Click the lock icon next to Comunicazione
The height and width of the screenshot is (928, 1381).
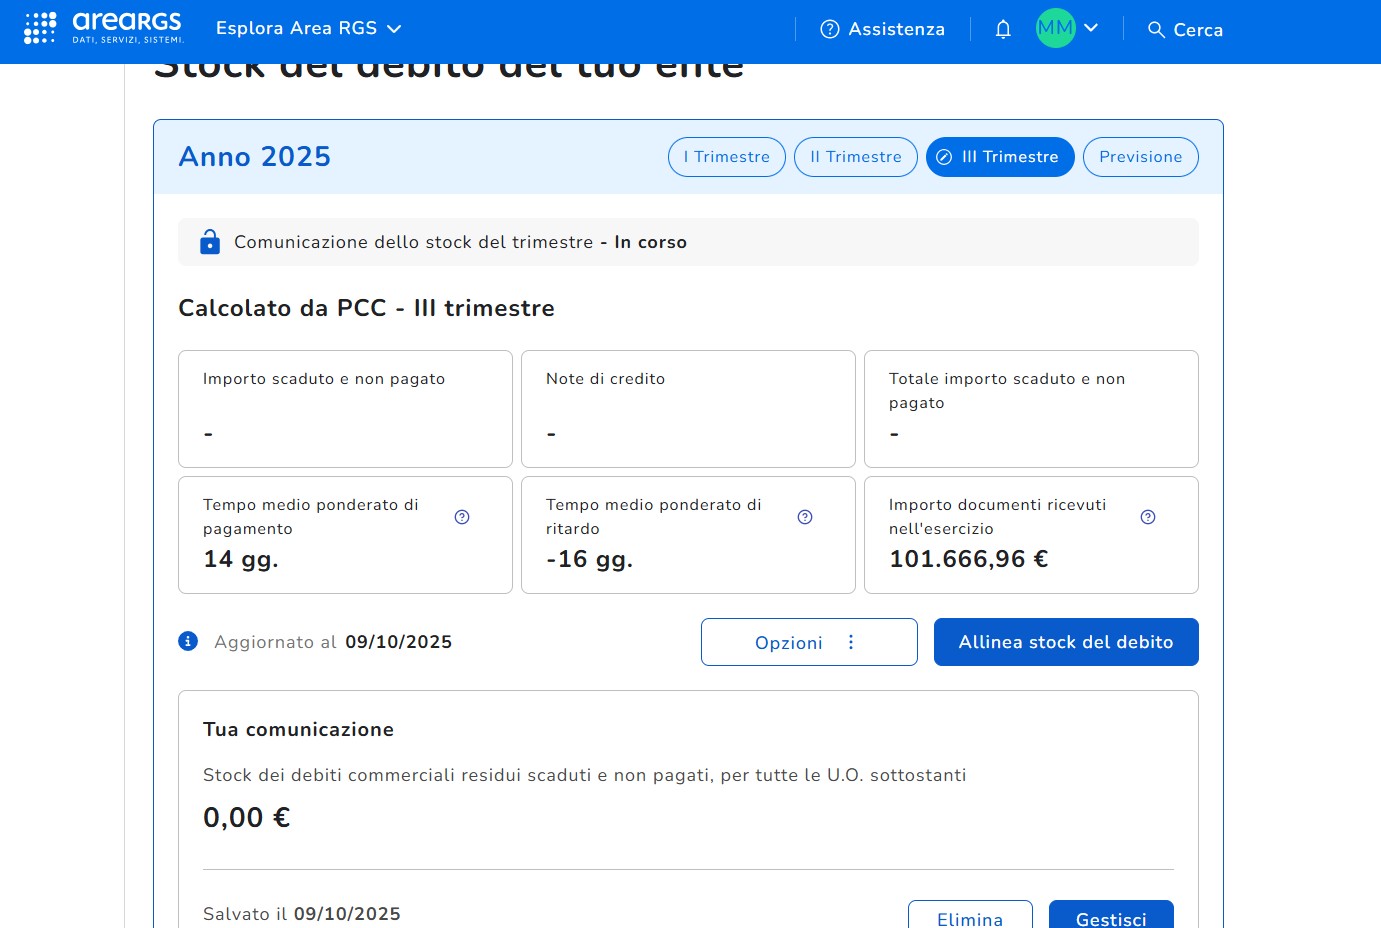[210, 242]
